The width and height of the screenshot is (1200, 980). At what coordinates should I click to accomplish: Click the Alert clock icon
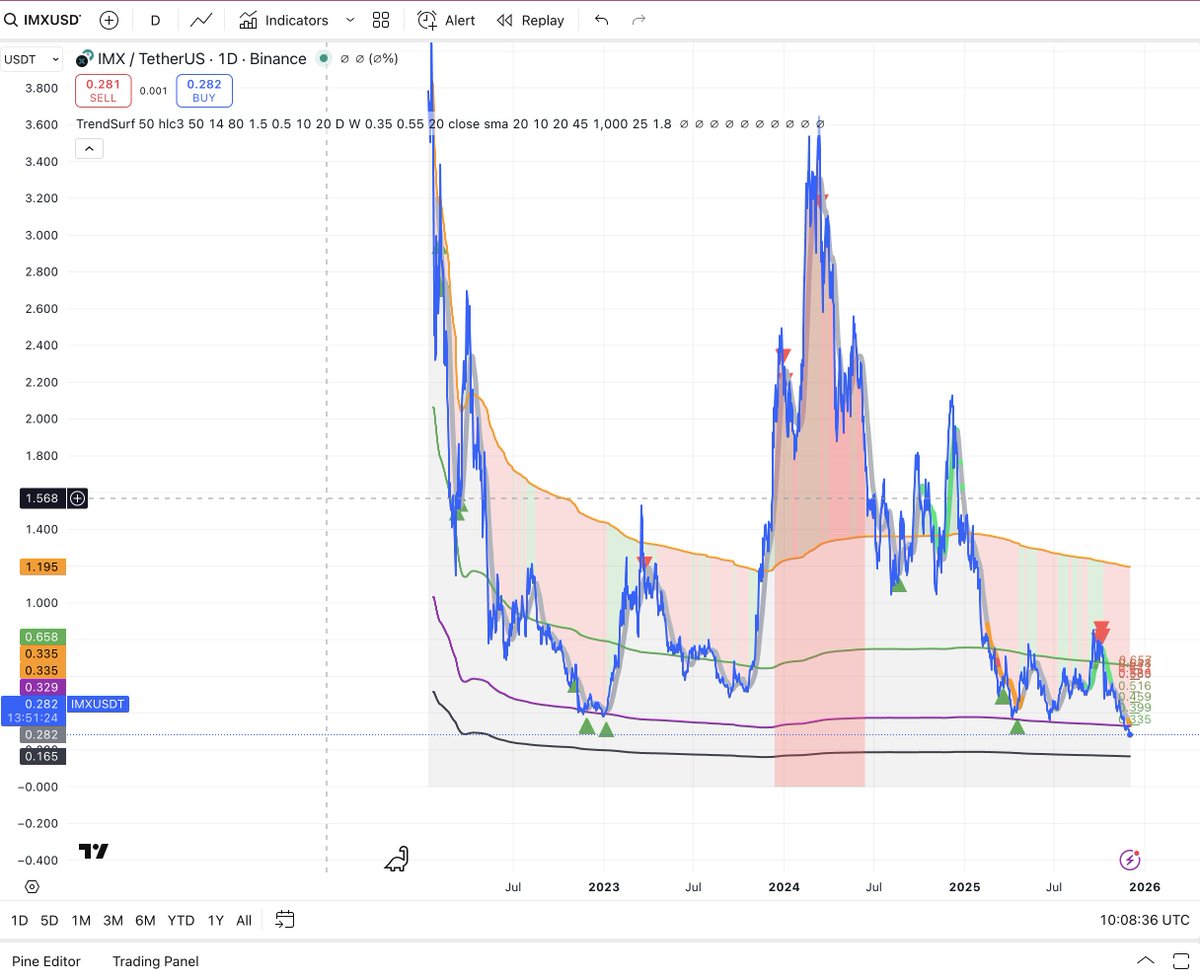pos(426,19)
